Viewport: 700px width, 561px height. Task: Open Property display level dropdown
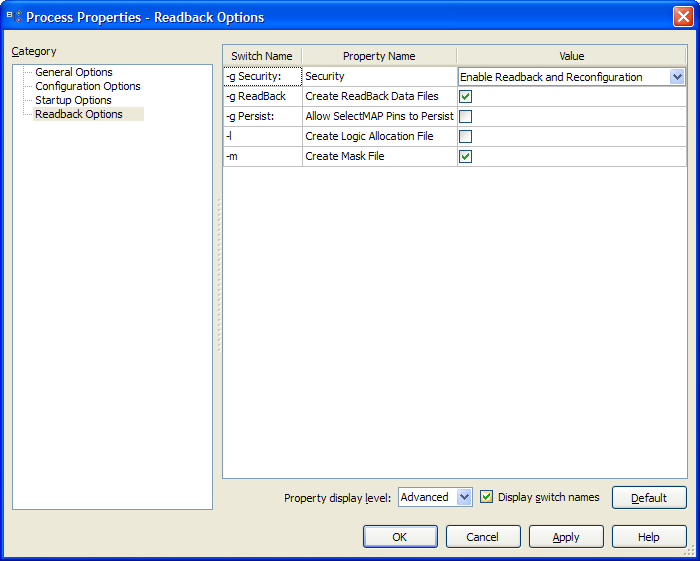tap(464, 497)
